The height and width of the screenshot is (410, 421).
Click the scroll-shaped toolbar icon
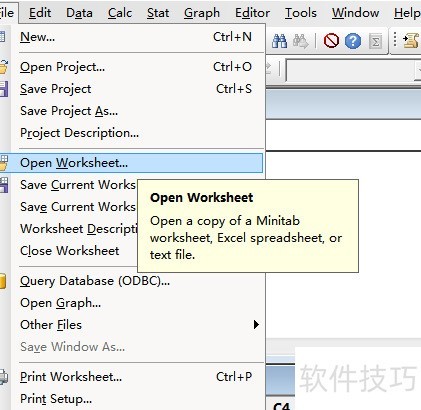(x=411, y=41)
